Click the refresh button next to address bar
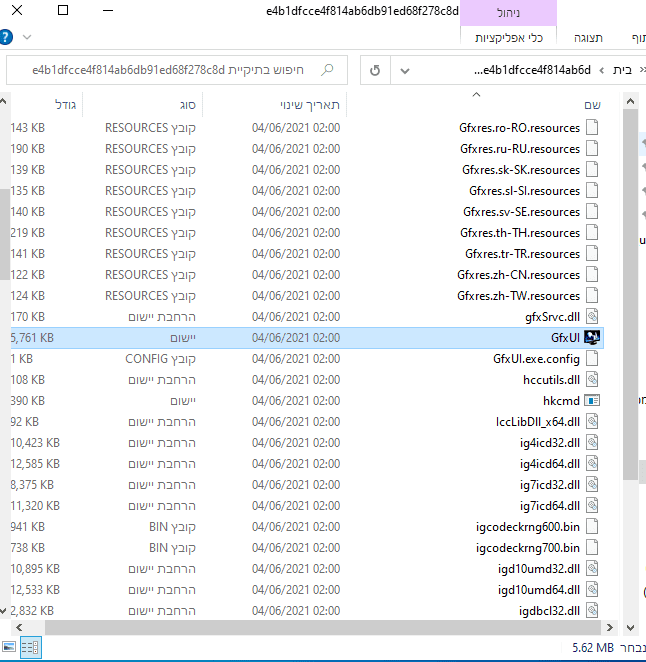646x662 pixels. (375, 70)
